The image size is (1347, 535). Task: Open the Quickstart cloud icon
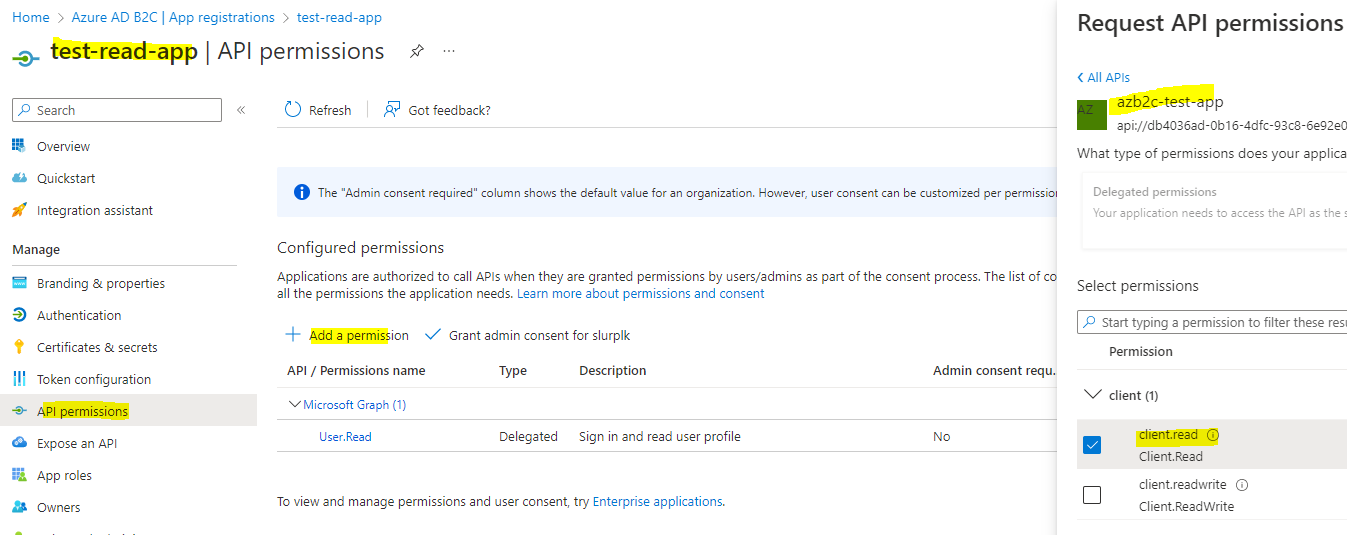coord(19,178)
